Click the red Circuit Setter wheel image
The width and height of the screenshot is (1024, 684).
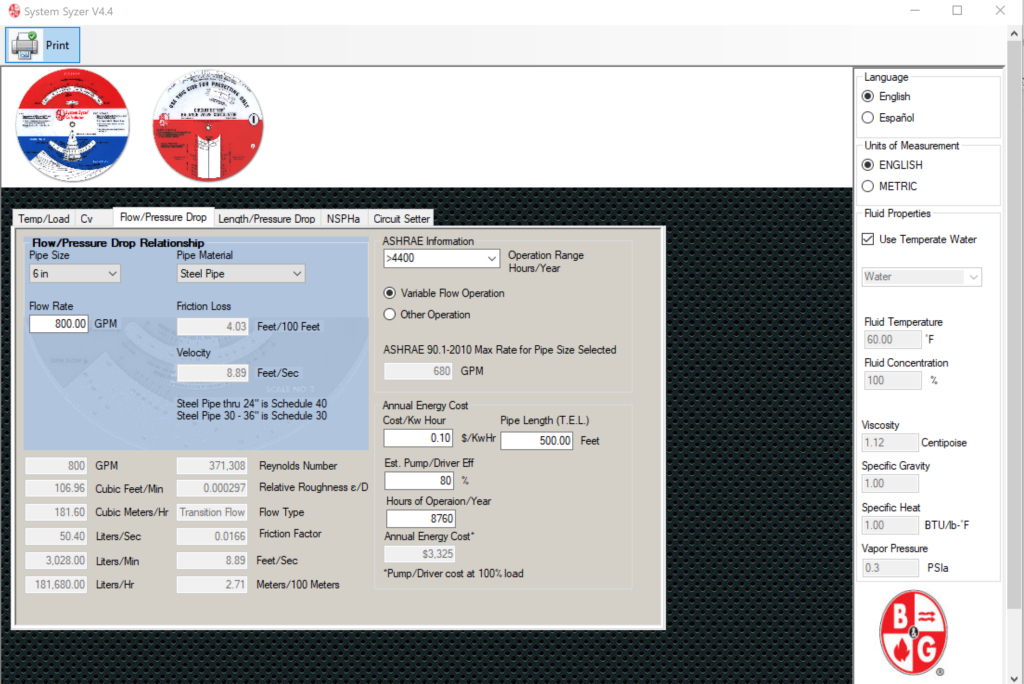click(208, 125)
